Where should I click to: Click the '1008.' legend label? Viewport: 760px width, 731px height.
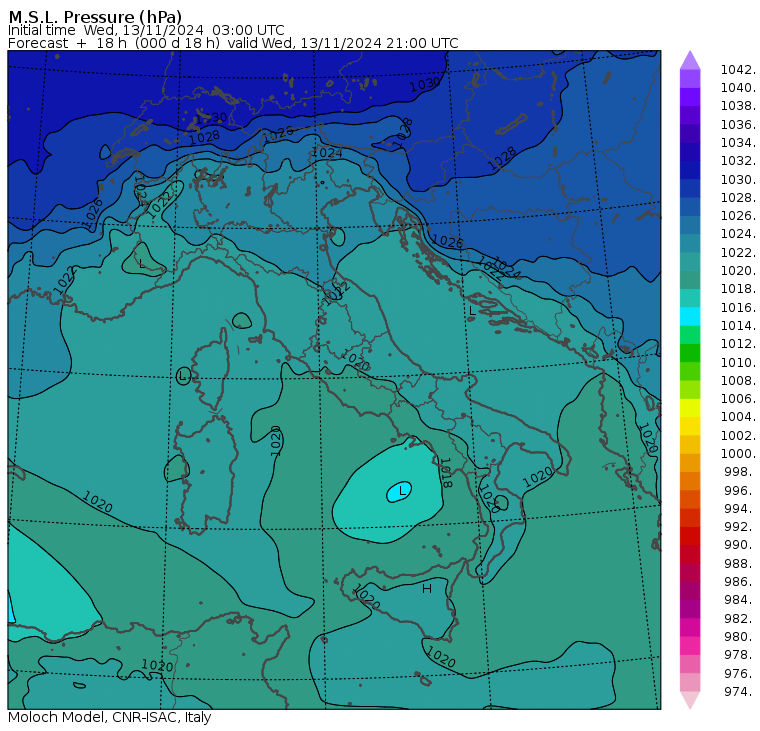(738, 381)
